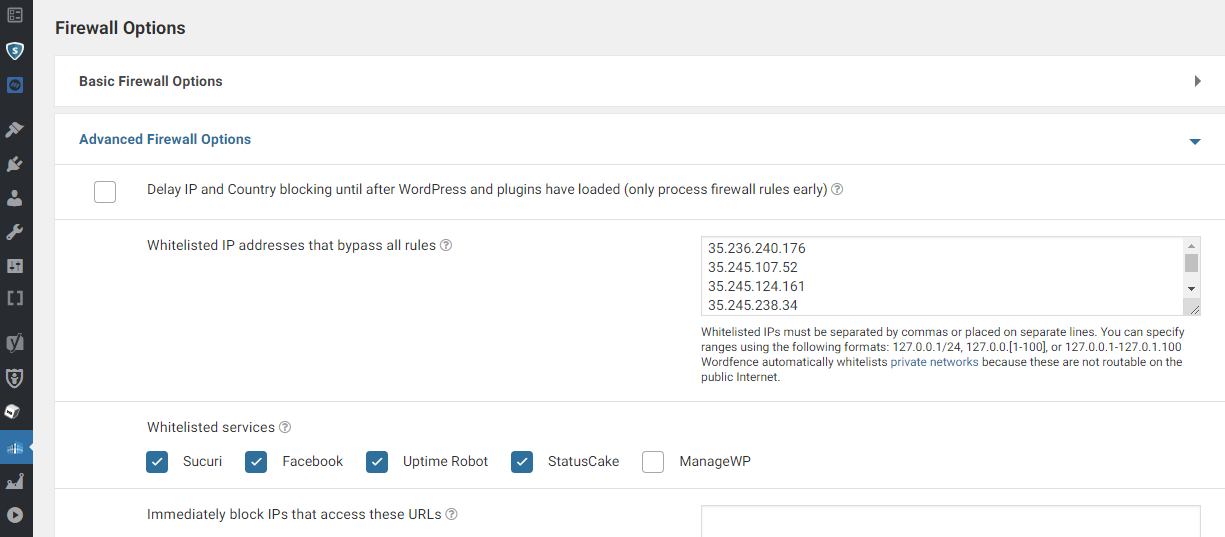Open the private networks link
Viewport: 1225px width, 537px height.
point(934,362)
